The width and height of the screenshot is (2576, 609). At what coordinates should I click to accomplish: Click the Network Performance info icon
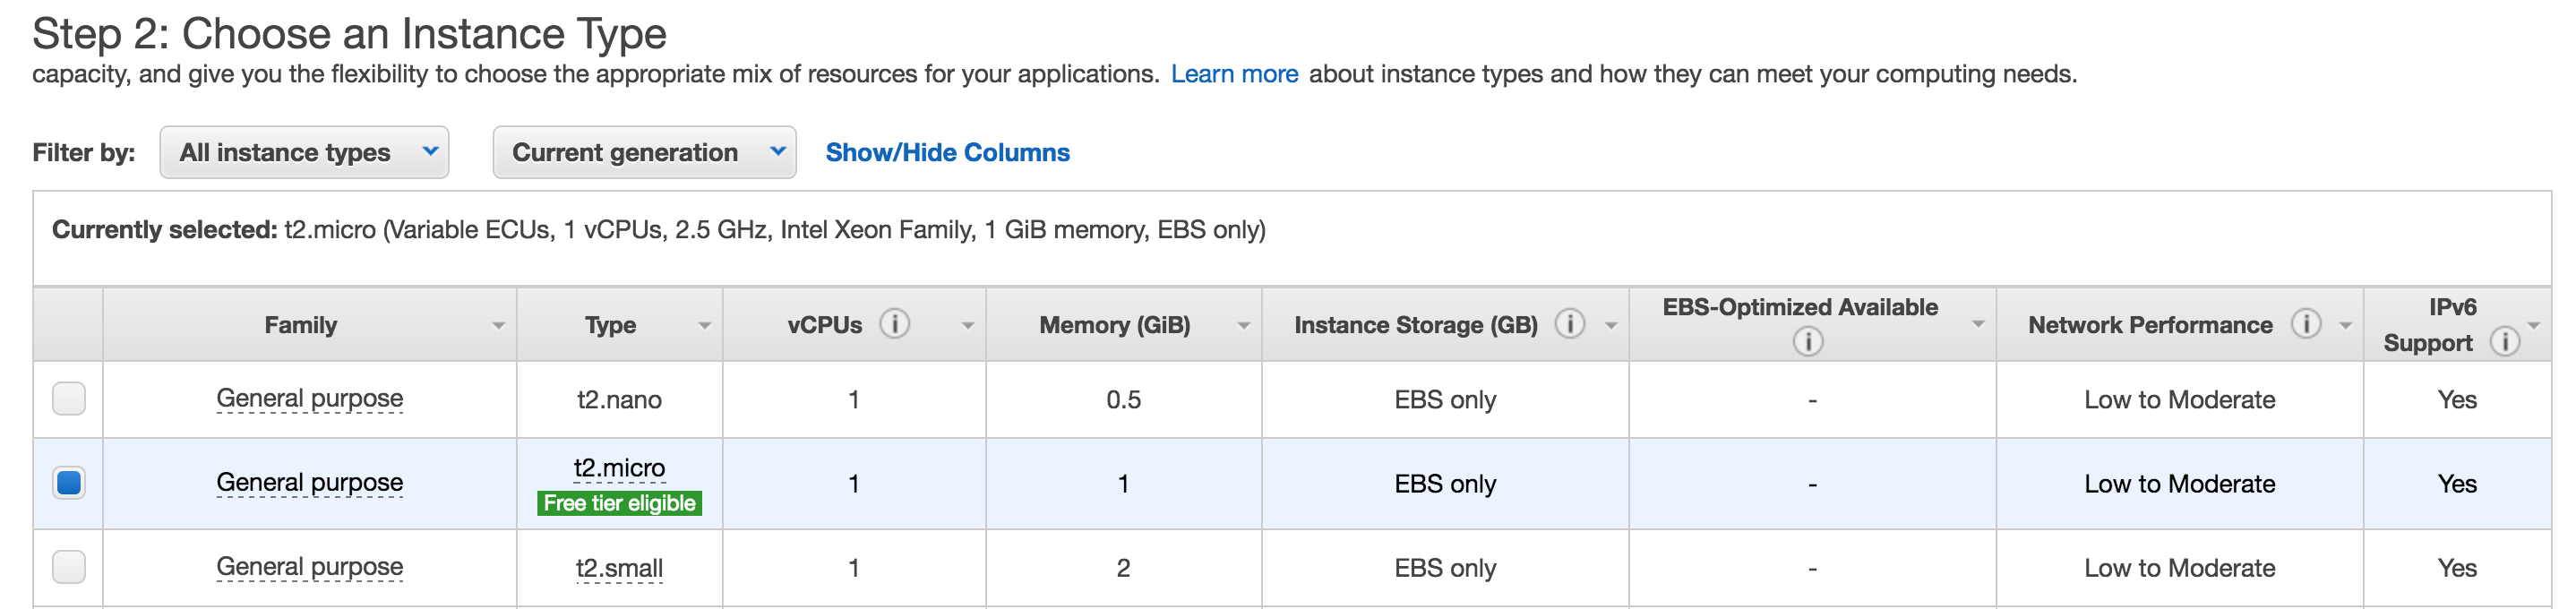[2306, 324]
